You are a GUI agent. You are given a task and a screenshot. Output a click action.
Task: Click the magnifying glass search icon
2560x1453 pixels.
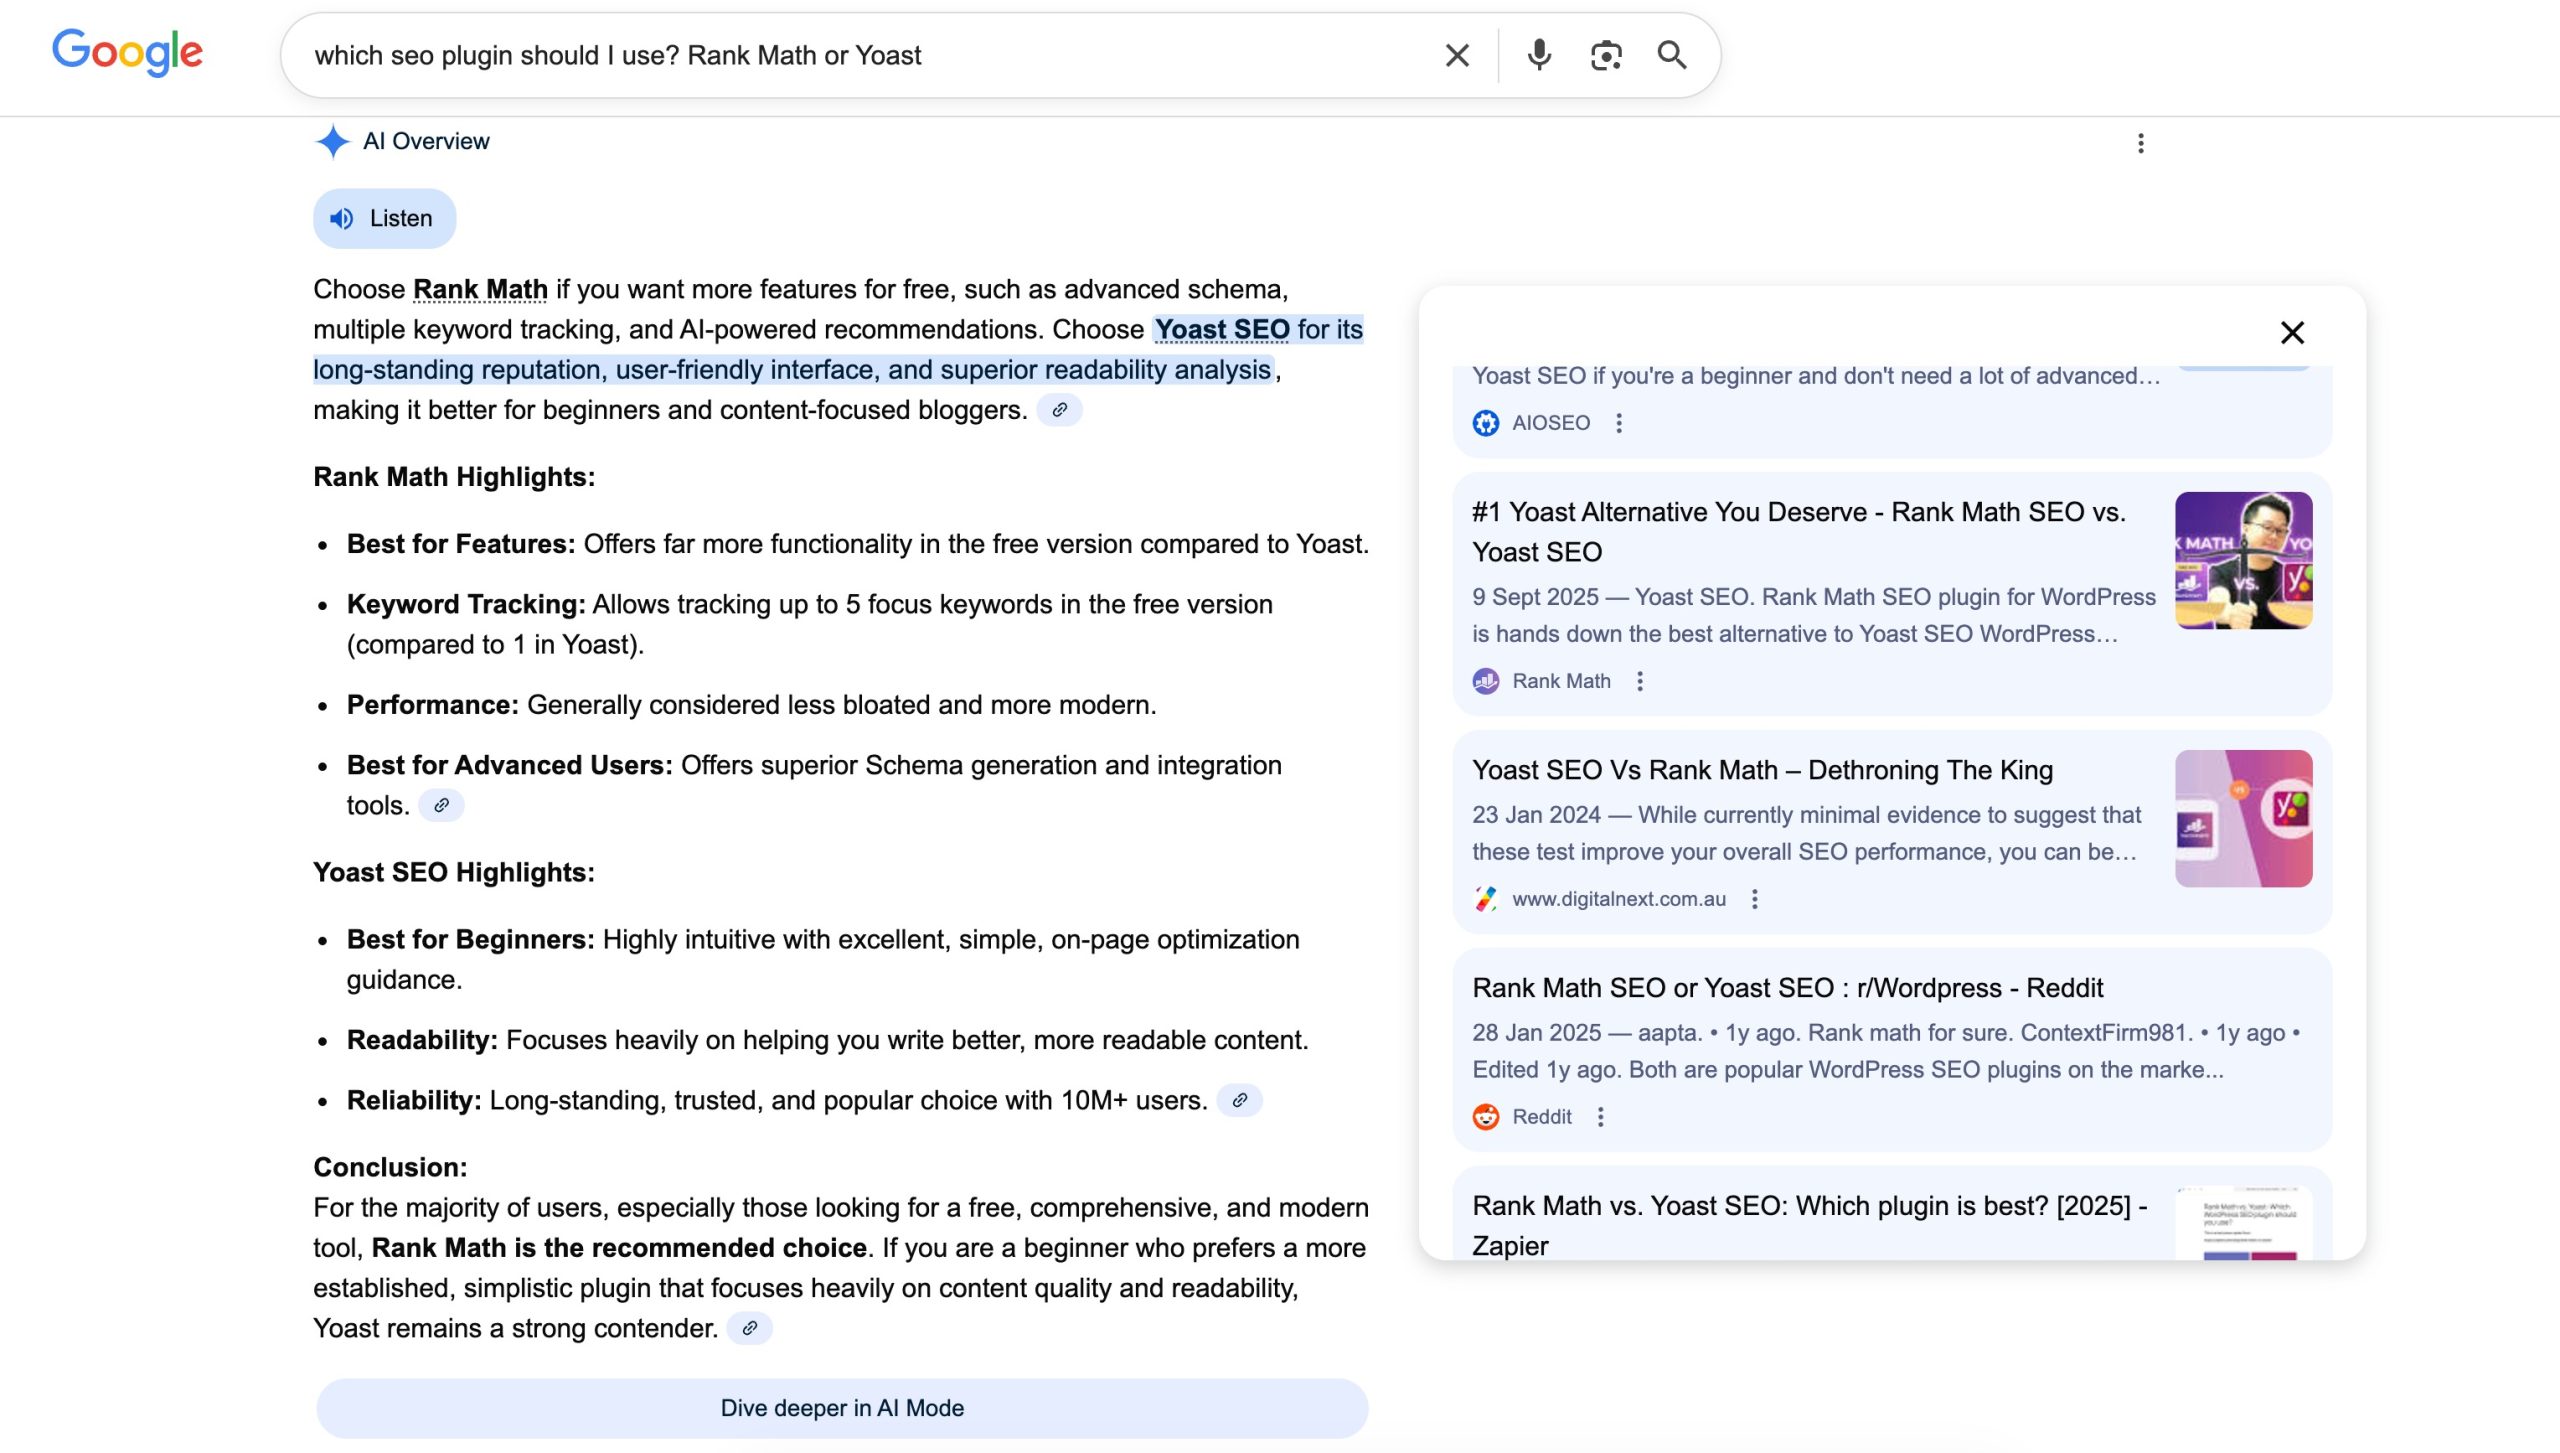point(1672,55)
